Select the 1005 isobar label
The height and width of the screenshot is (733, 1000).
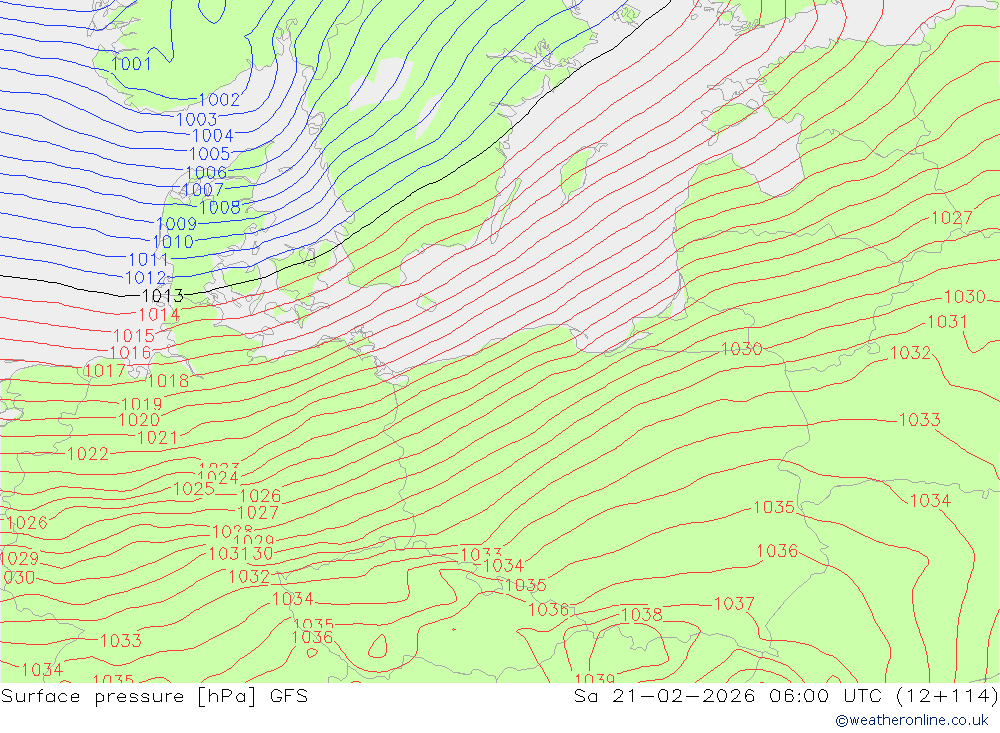click(210, 154)
